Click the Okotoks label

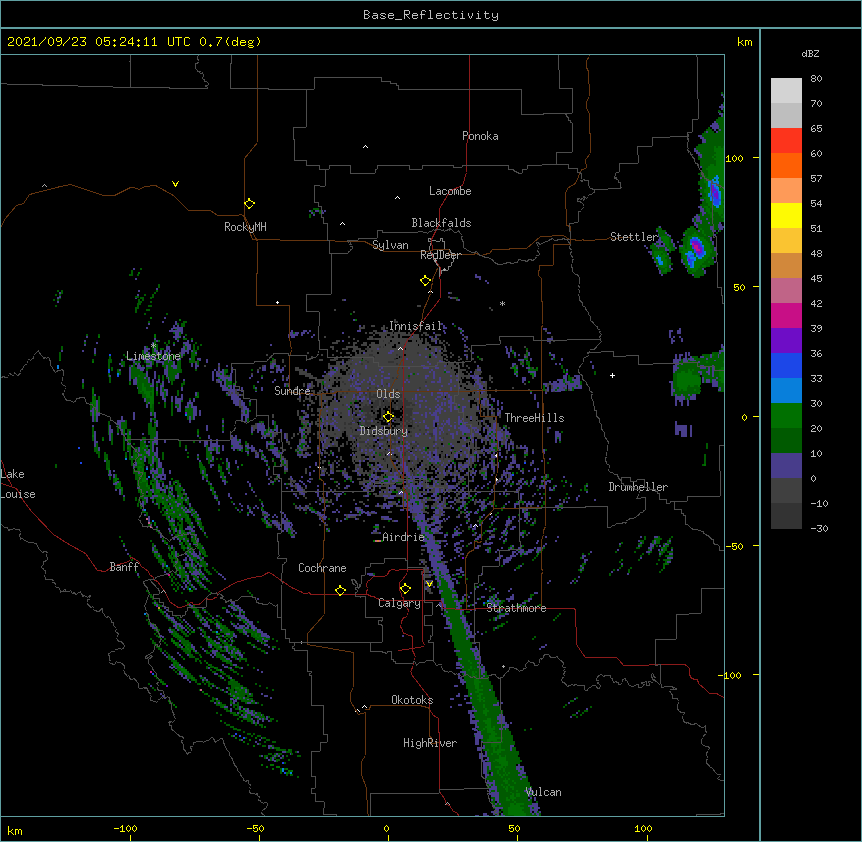point(412,700)
